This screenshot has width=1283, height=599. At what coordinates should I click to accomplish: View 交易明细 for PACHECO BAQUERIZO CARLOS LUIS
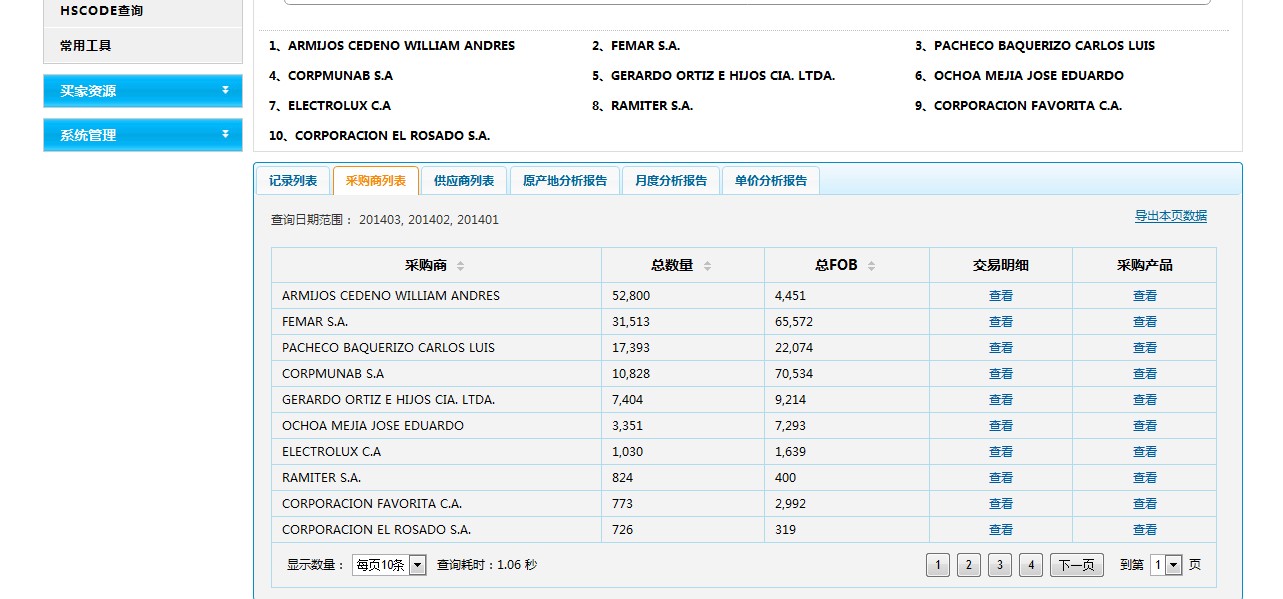click(x=1001, y=348)
